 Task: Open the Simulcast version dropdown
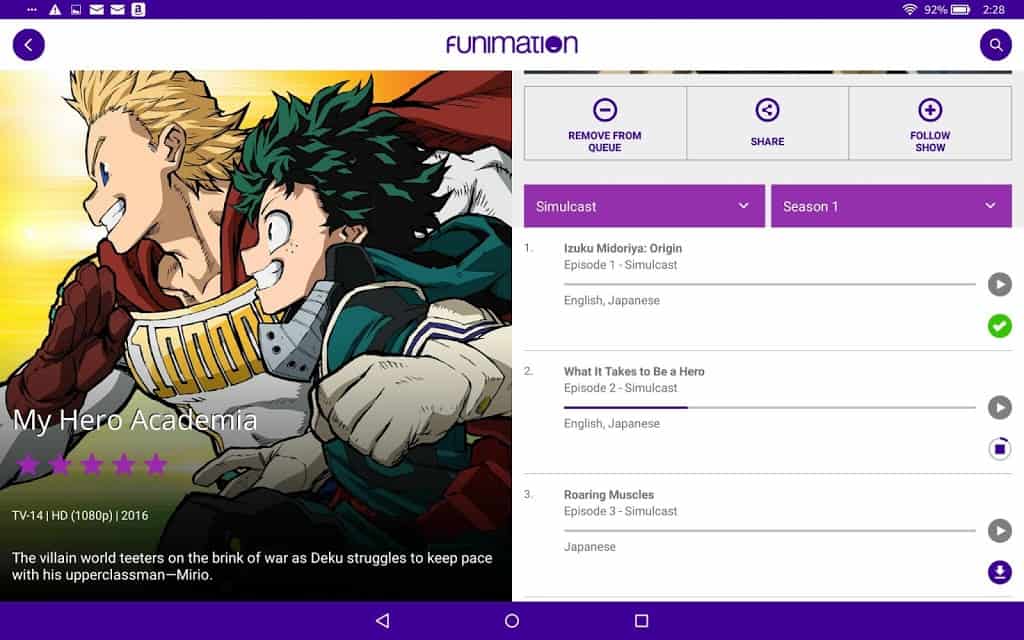tap(644, 206)
